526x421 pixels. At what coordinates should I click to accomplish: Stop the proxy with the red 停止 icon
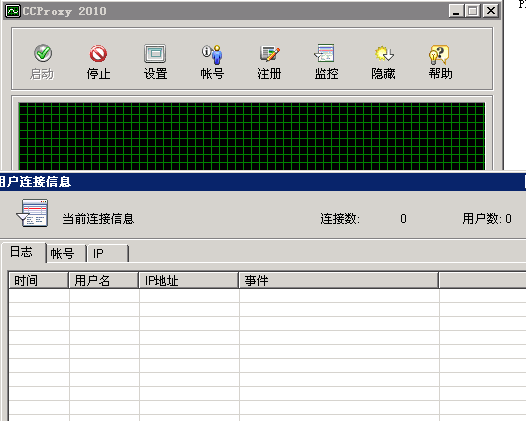tap(98, 54)
